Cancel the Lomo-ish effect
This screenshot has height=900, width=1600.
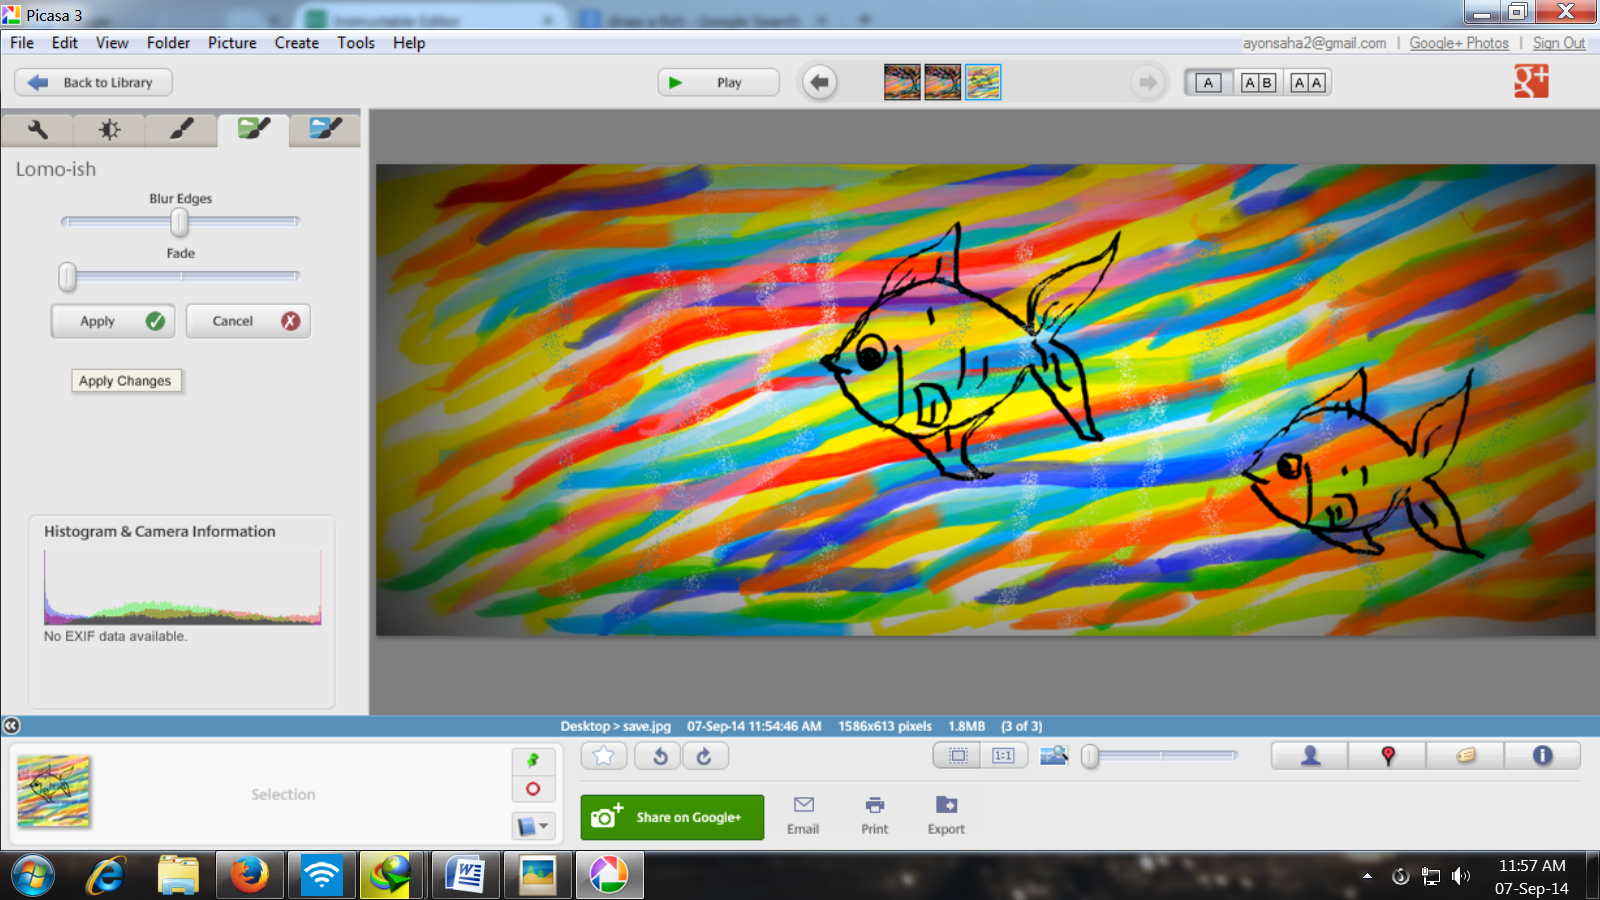248,321
